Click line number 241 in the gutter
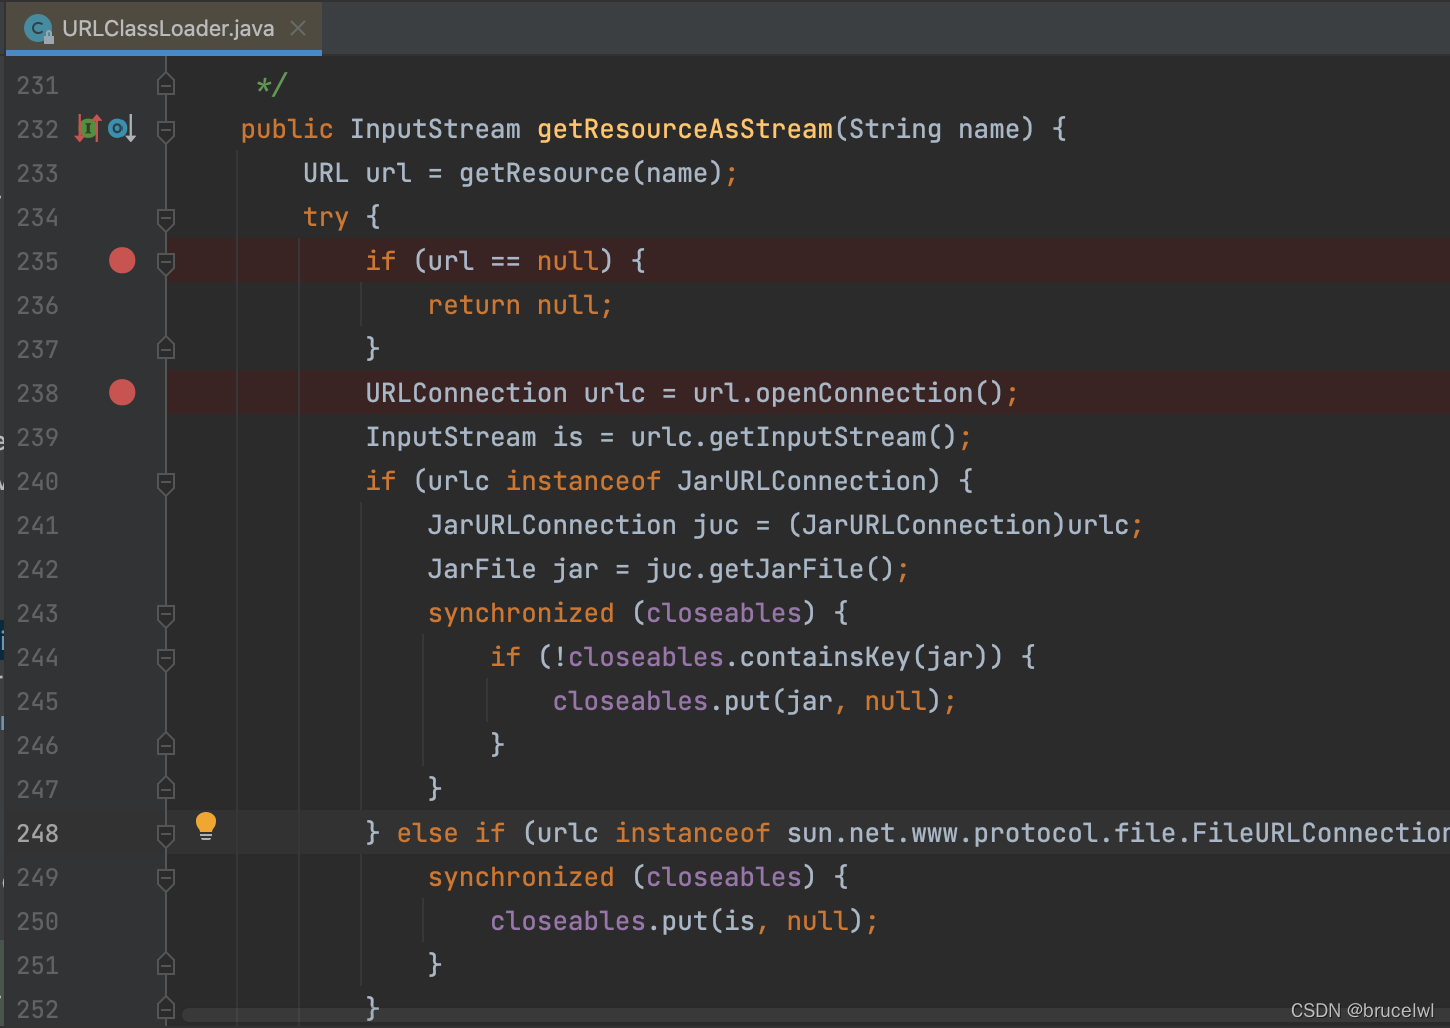 pos(38,525)
